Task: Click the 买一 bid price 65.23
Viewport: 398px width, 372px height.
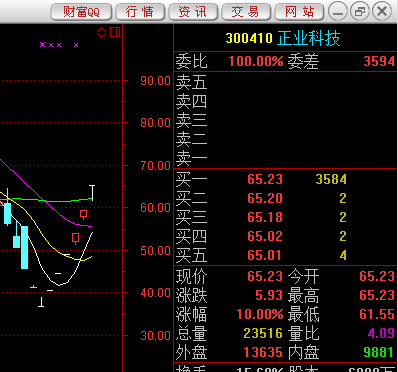Action: click(265, 179)
